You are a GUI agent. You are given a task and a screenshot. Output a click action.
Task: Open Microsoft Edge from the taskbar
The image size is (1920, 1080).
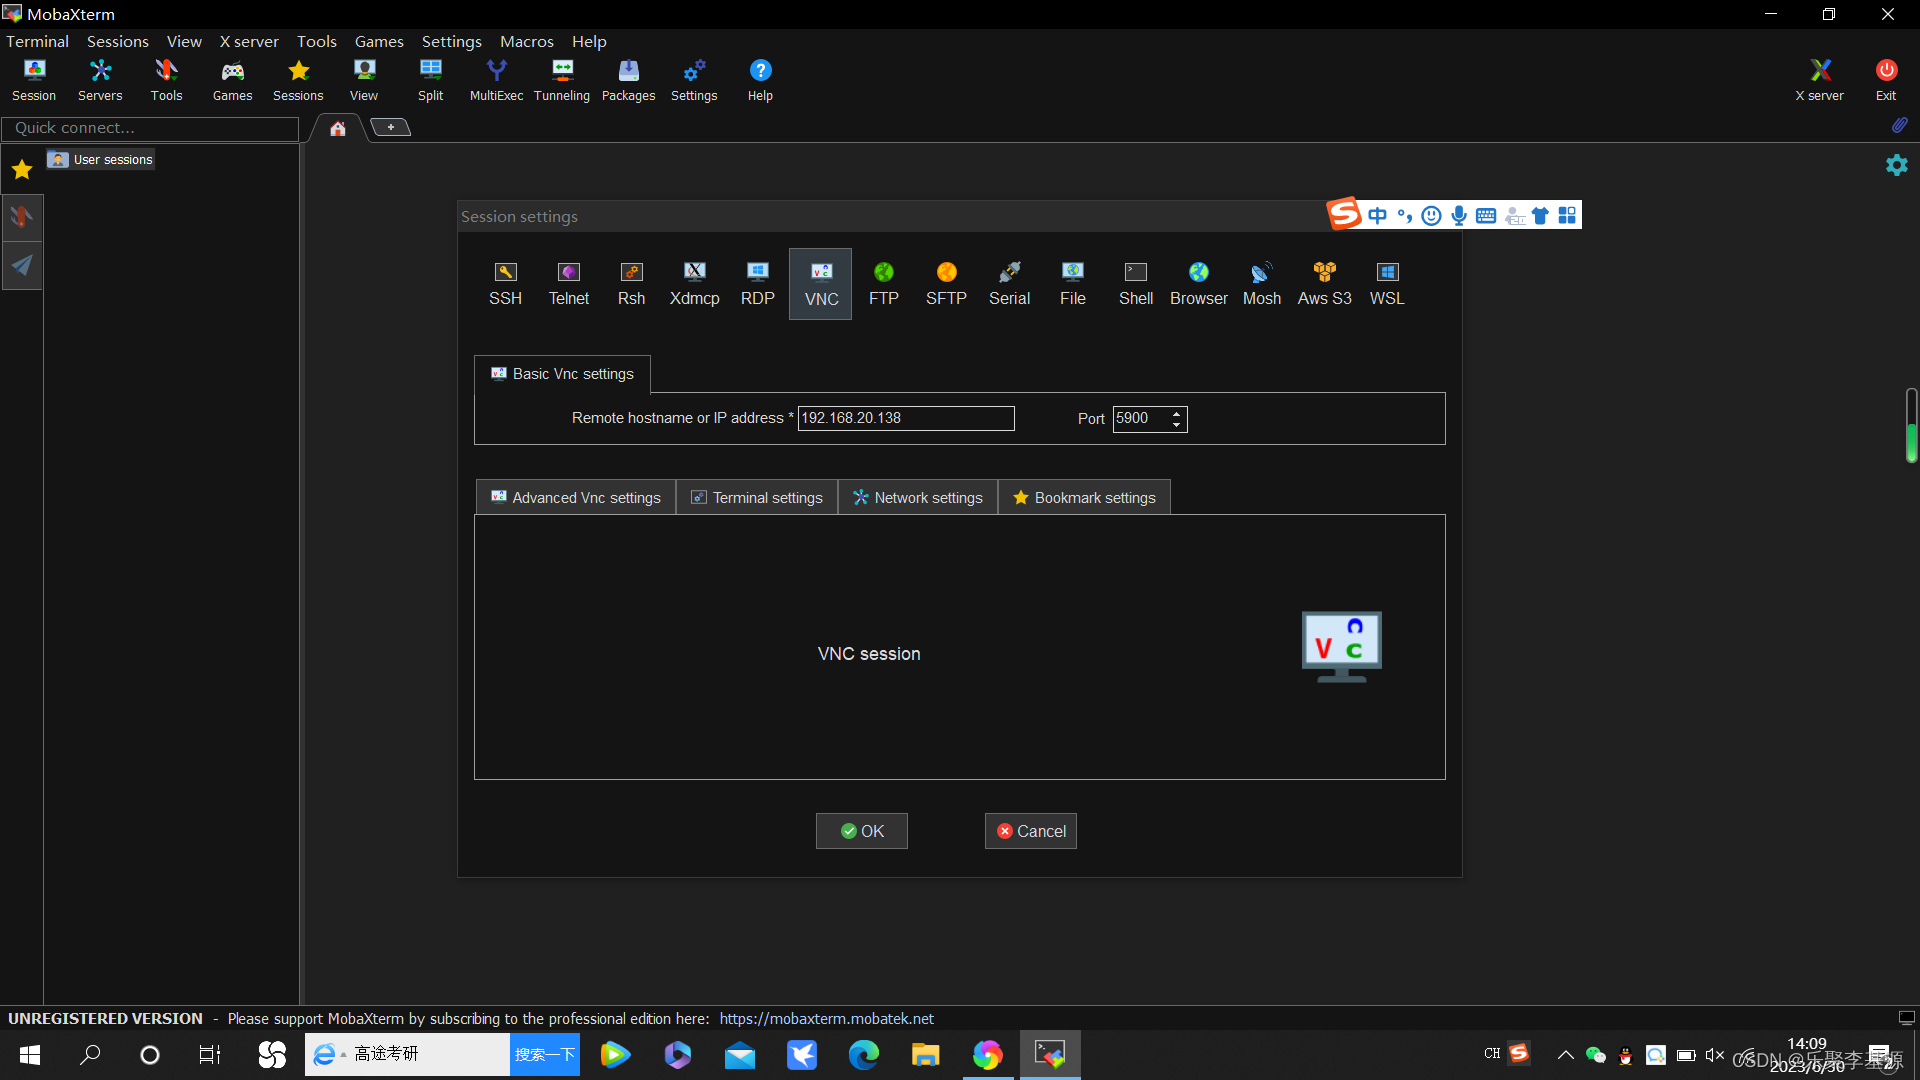point(863,1054)
